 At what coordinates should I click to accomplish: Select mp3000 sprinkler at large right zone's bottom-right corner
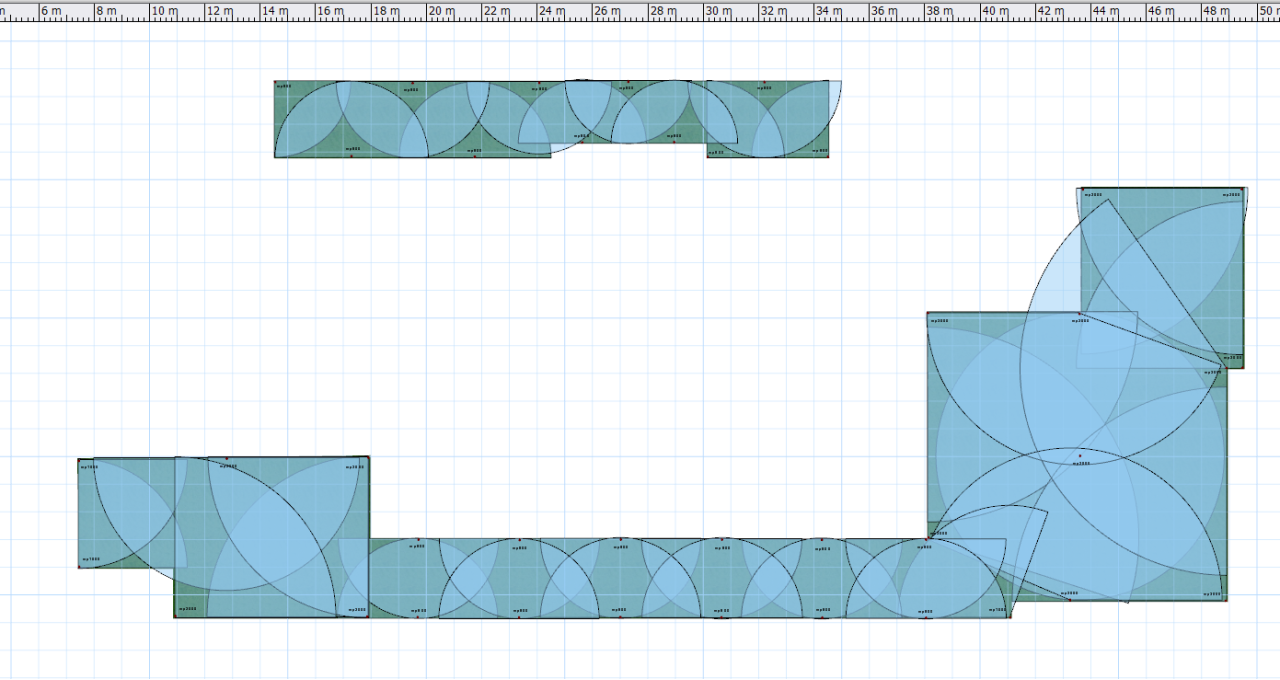(x=1225, y=598)
